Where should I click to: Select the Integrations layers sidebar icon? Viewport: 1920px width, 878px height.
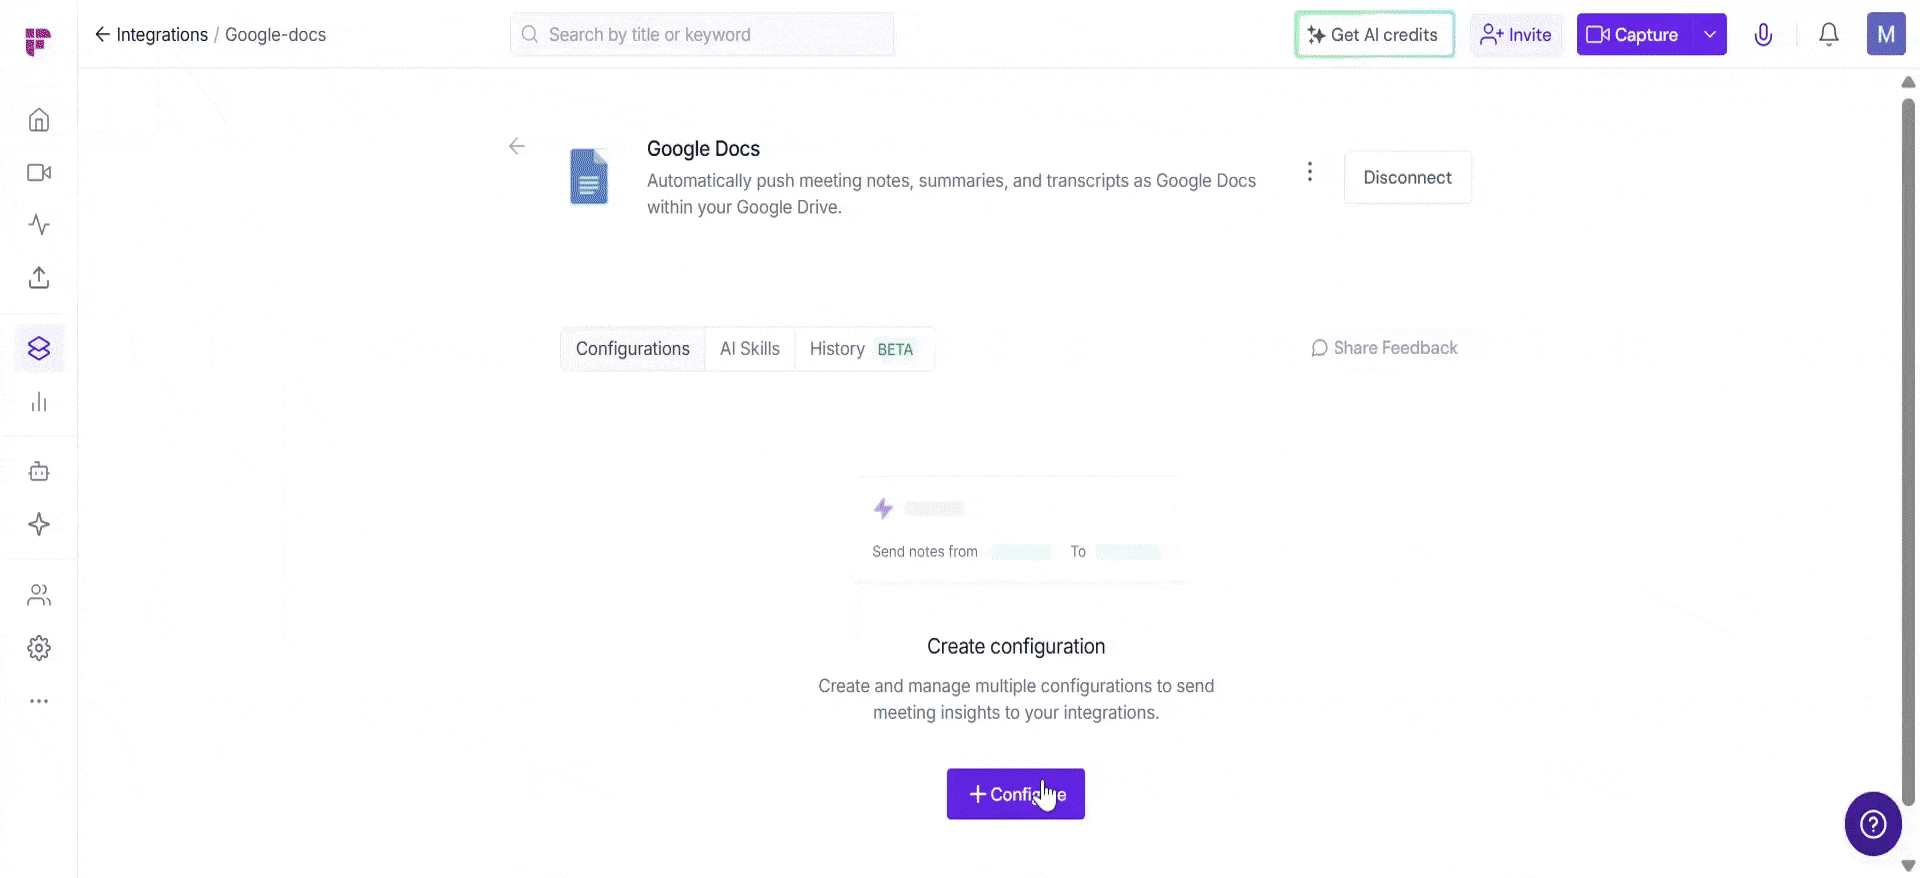pyautogui.click(x=39, y=348)
